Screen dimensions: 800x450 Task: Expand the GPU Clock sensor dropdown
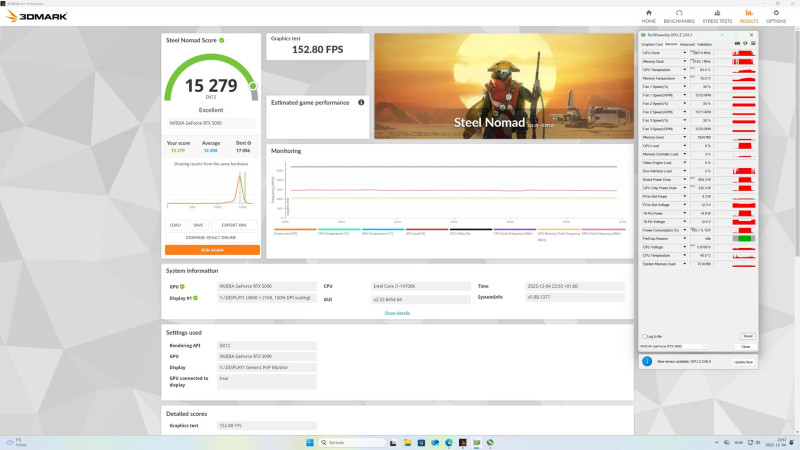pos(685,53)
